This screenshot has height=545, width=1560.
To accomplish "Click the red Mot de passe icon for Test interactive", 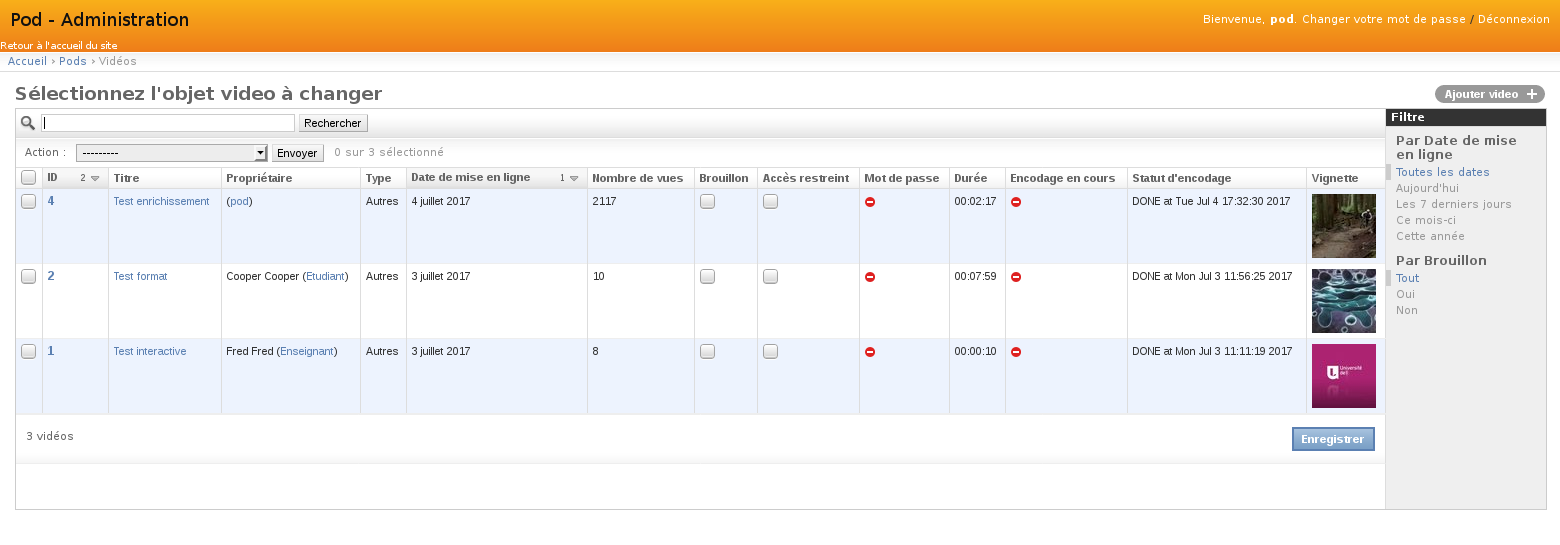I will pyautogui.click(x=870, y=352).
